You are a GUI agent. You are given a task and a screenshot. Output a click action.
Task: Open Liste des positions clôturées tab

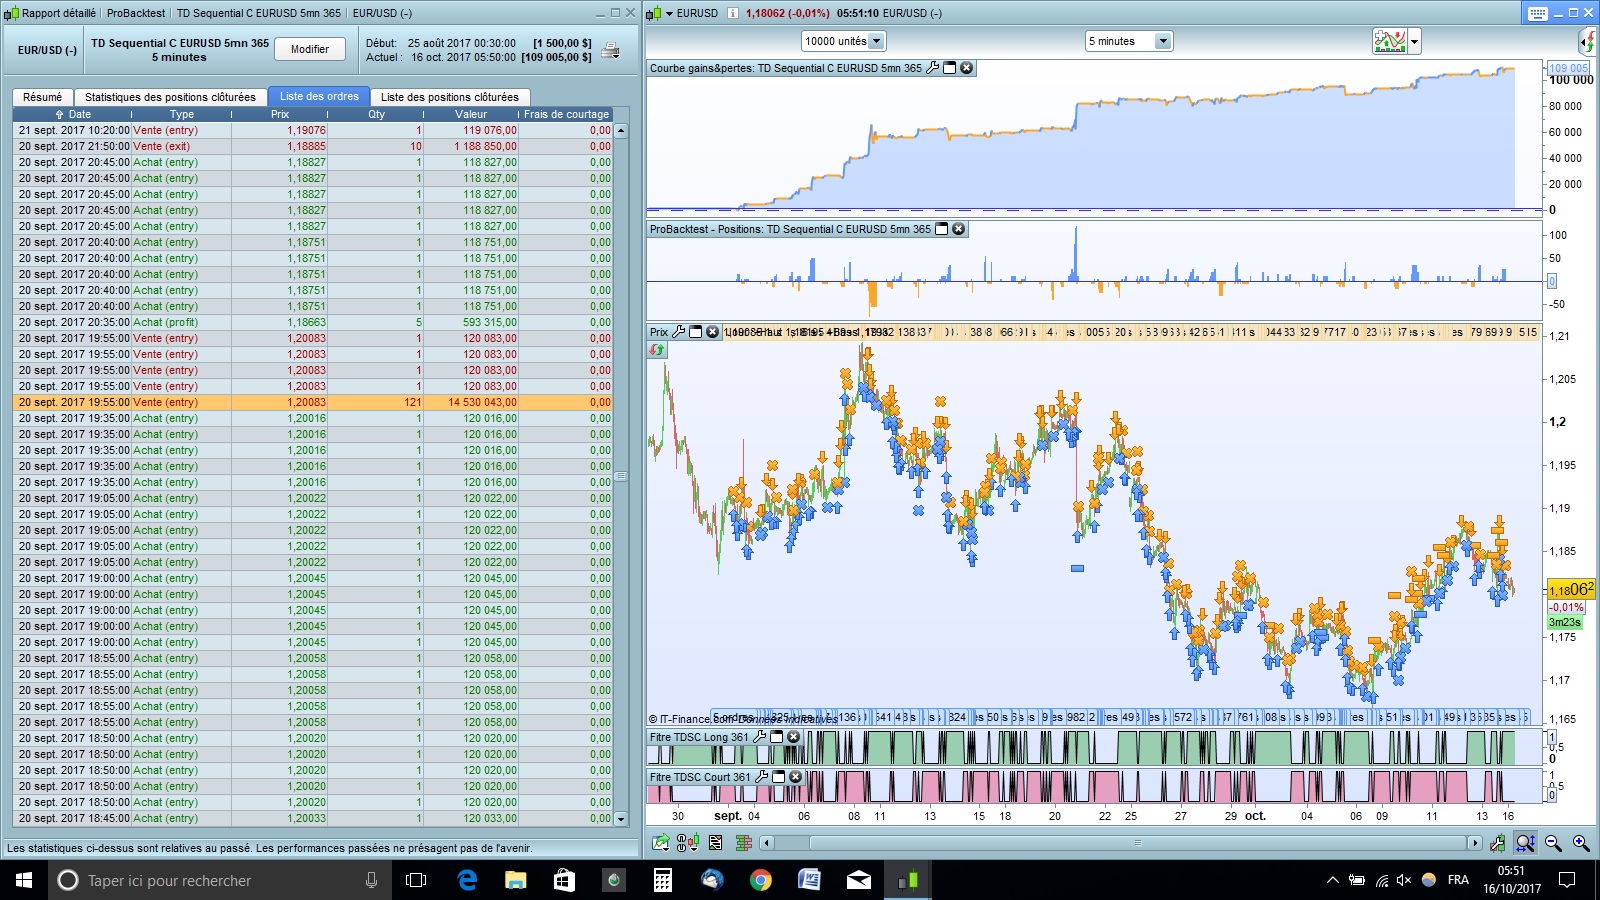(x=449, y=97)
